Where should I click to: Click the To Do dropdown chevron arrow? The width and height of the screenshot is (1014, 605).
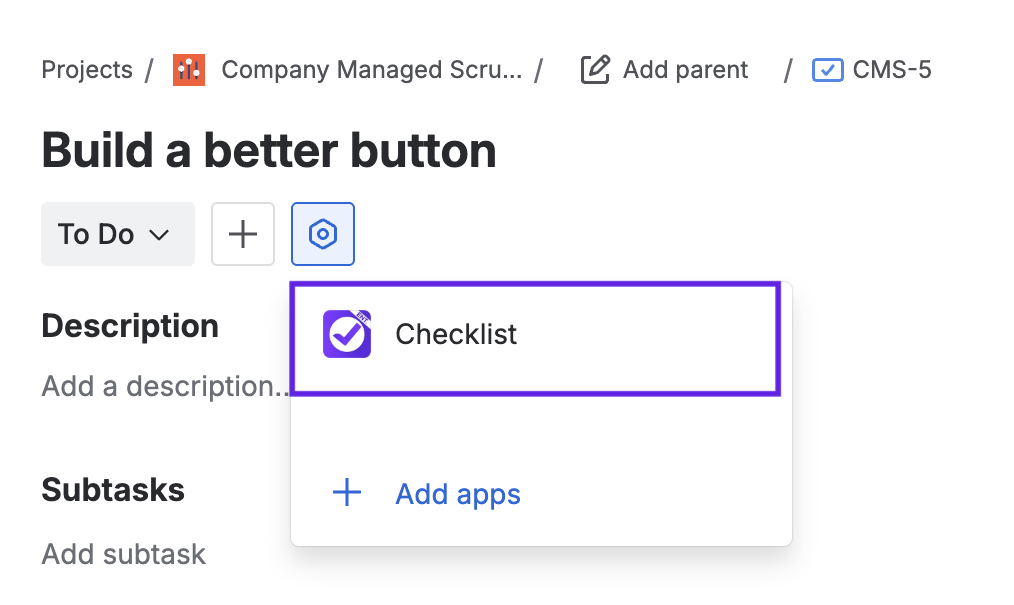(159, 235)
